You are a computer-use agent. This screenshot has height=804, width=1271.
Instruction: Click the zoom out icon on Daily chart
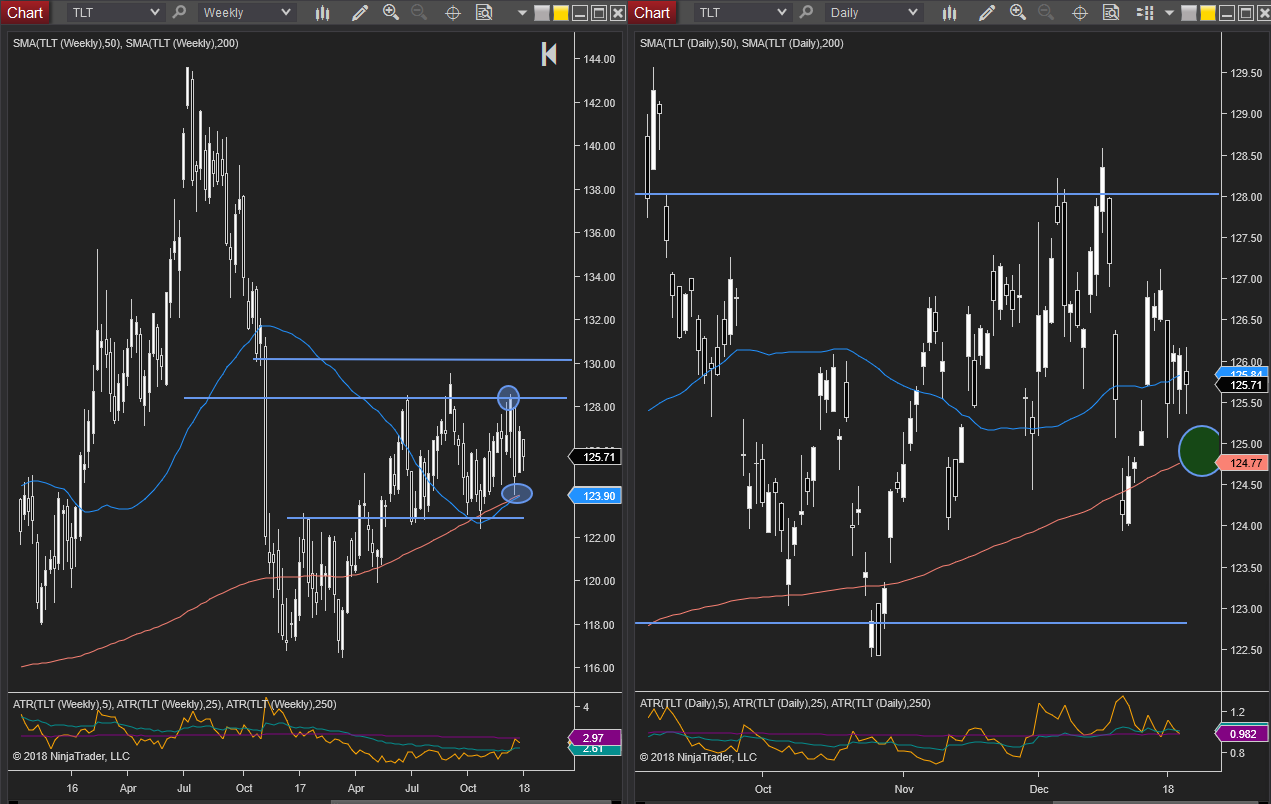click(1045, 13)
